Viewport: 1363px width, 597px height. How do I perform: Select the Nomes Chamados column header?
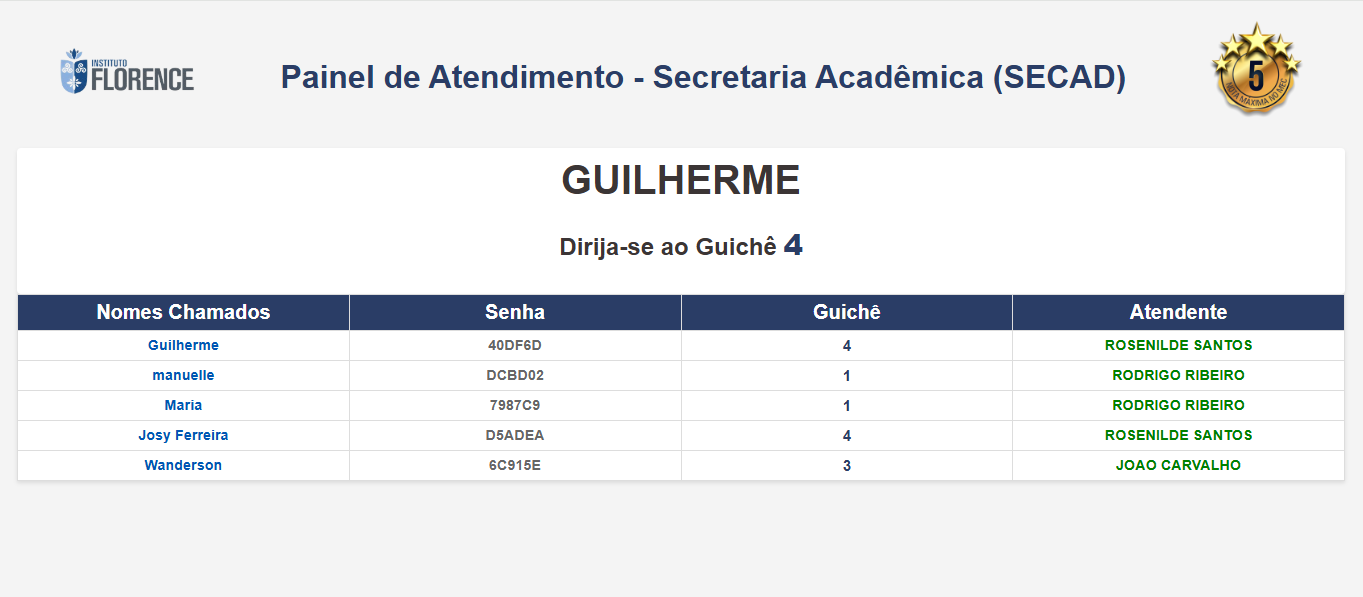click(x=183, y=312)
